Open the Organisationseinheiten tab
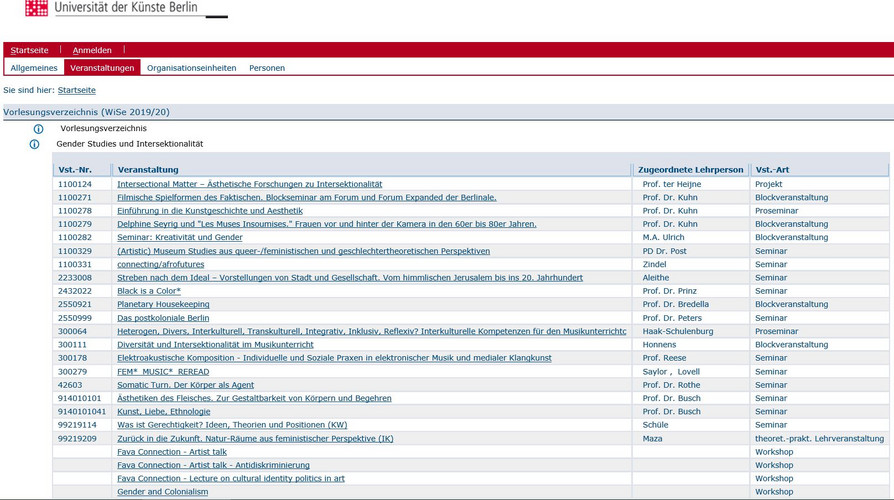This screenshot has height=500, width=894. click(192, 68)
